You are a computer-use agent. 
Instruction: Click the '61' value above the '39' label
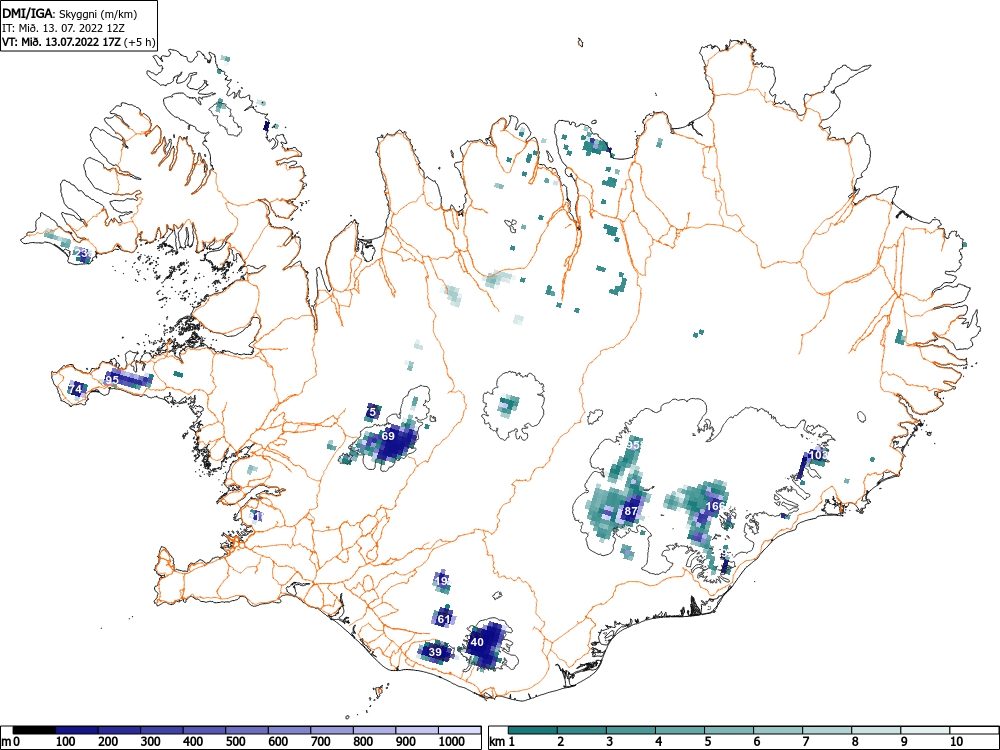444,619
